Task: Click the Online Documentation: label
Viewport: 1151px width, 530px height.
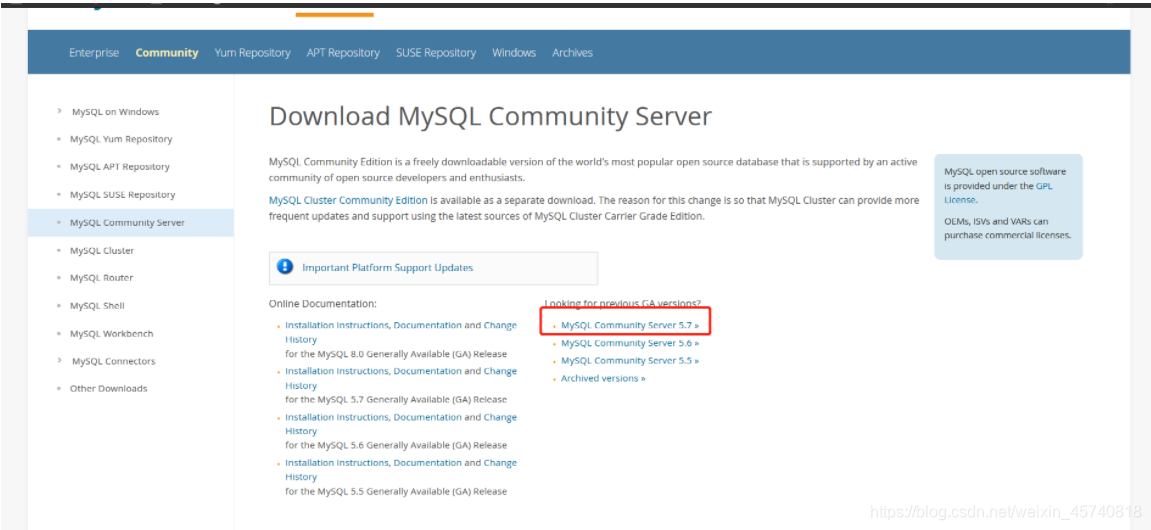Action: tap(323, 303)
